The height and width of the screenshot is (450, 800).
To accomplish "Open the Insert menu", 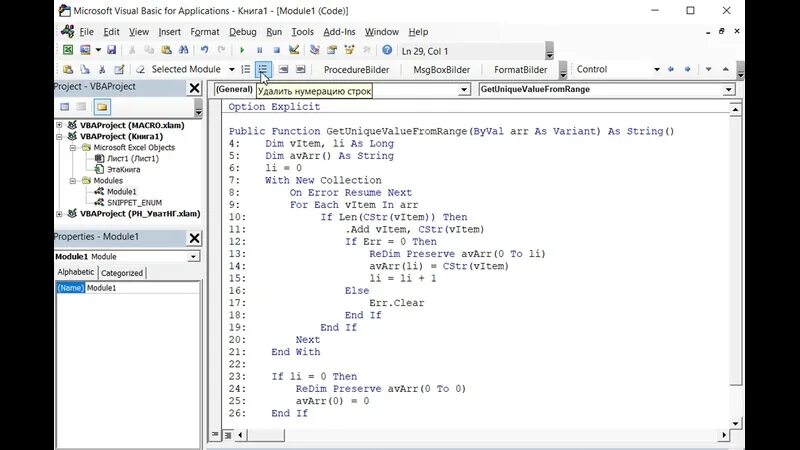I will click(x=169, y=32).
